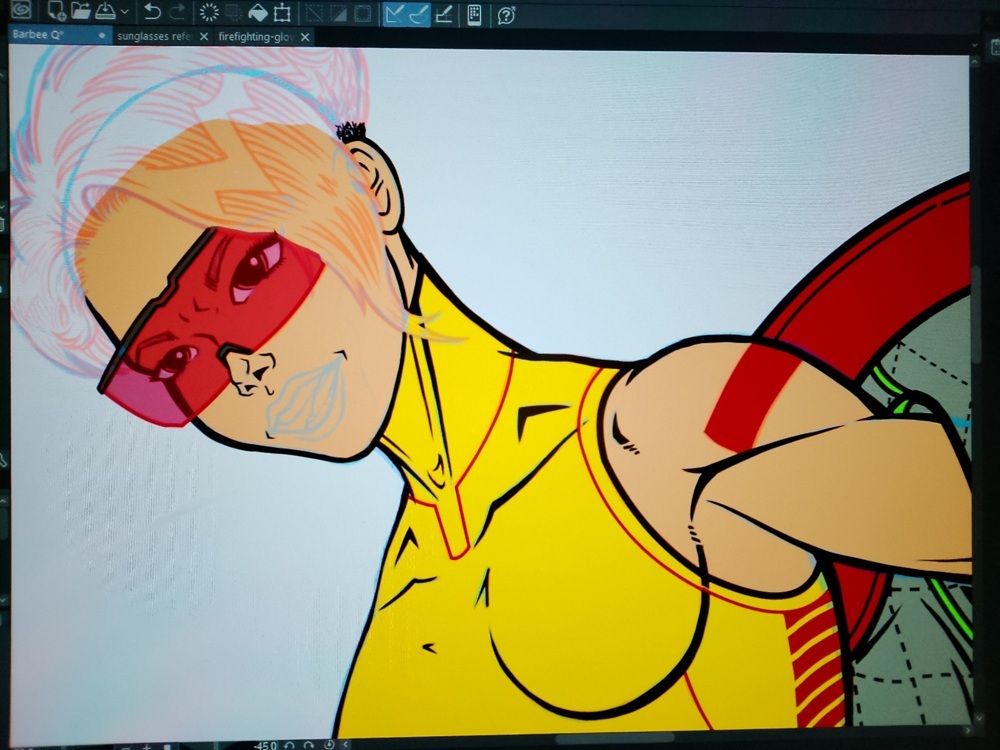The image size is (1000, 750).
Task: Click the rotation angle field showing -45.0
Action: 265,744
